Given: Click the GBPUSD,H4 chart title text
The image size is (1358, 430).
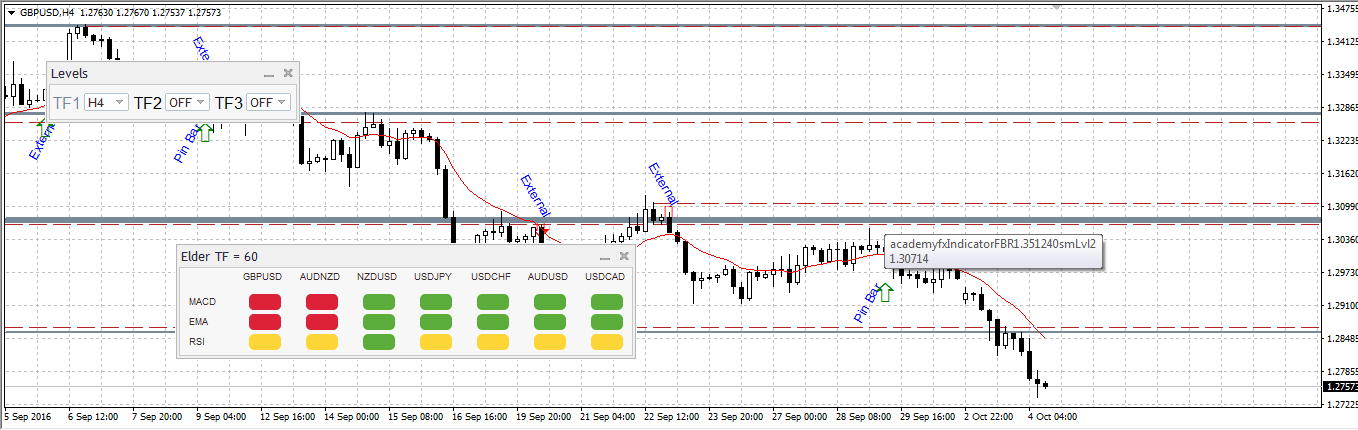Looking at the screenshot, I should click(x=47, y=12).
